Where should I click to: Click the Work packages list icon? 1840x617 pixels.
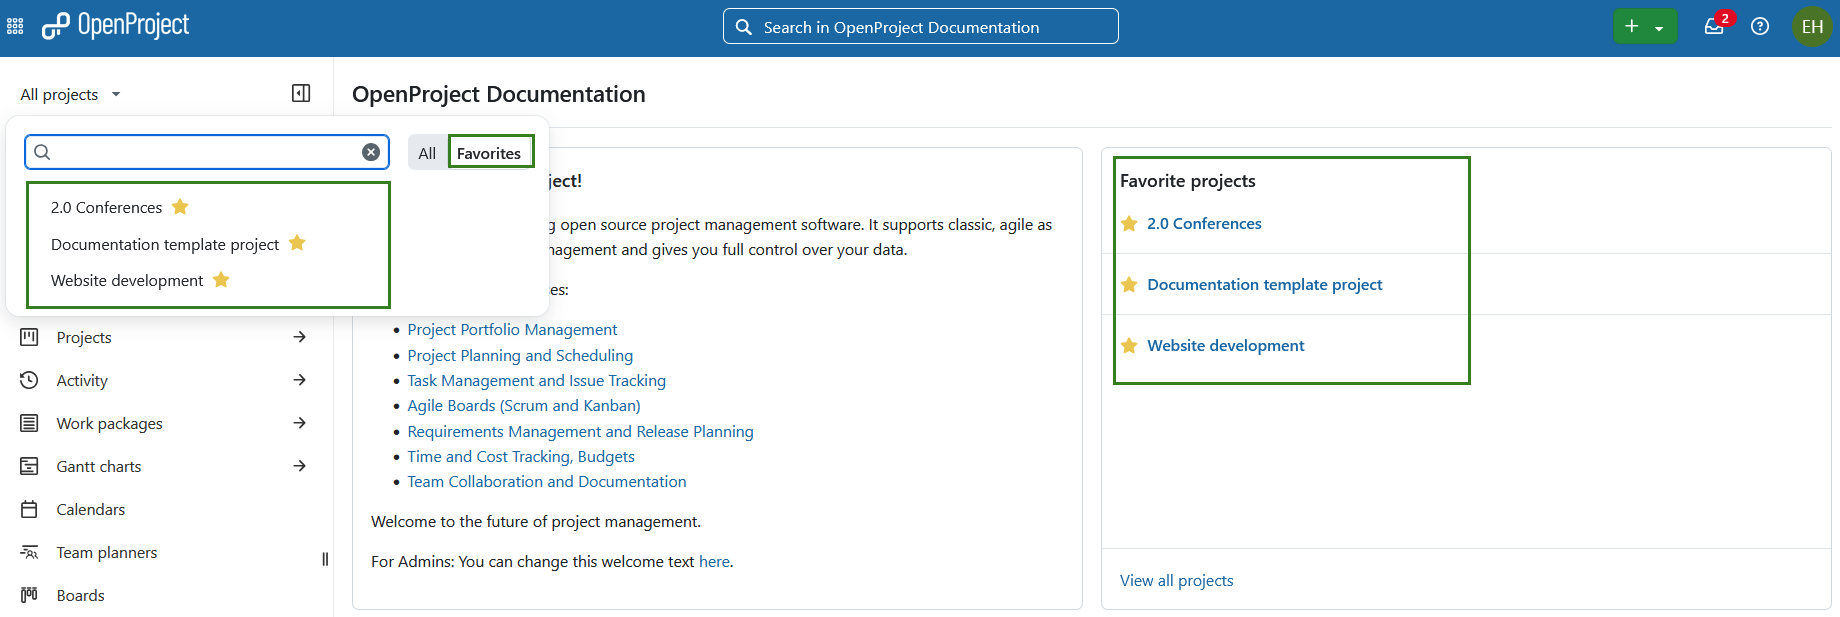tap(29, 423)
